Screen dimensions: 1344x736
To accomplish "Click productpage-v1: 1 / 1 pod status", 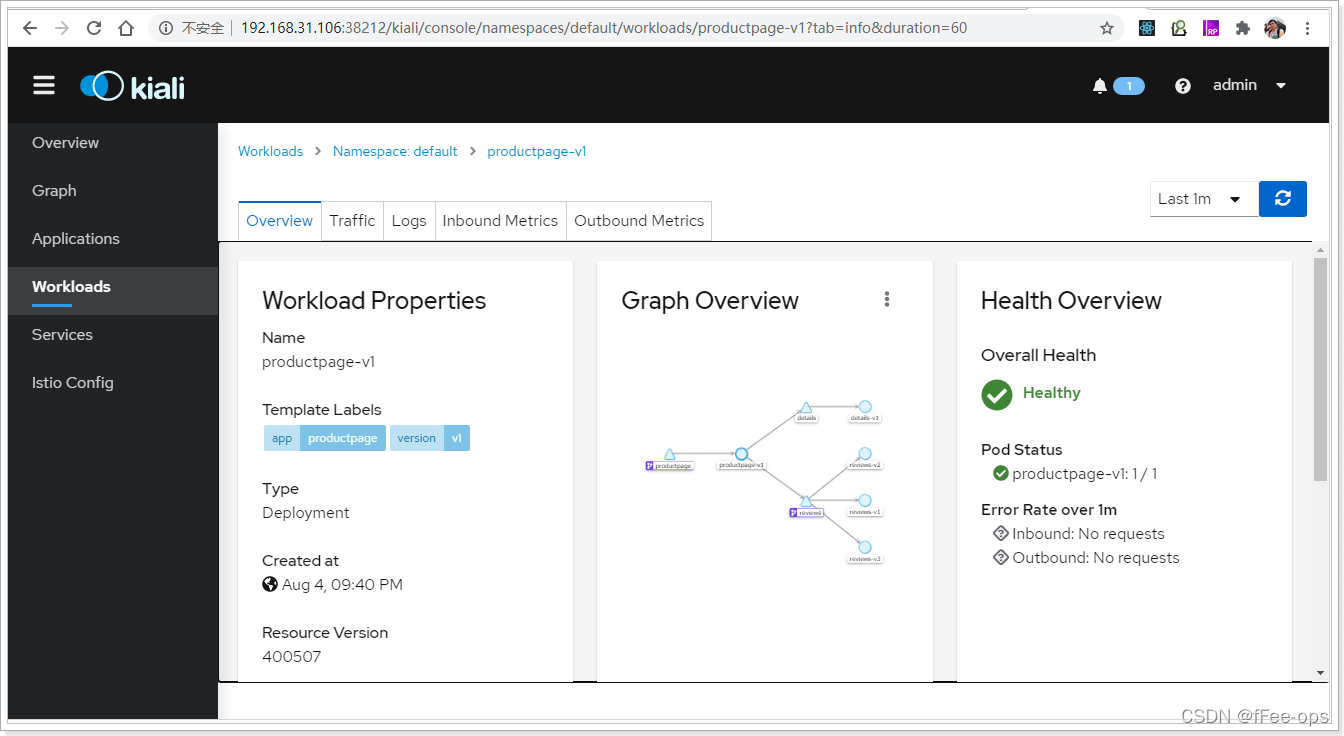I will pos(1085,474).
